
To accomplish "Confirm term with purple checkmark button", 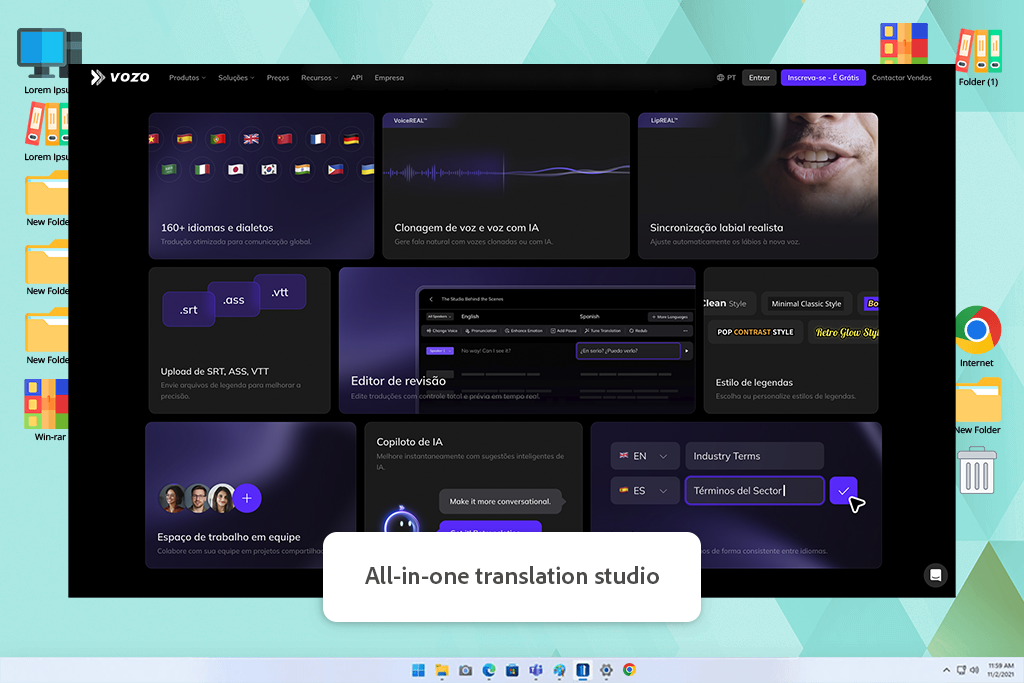I will [x=843, y=491].
